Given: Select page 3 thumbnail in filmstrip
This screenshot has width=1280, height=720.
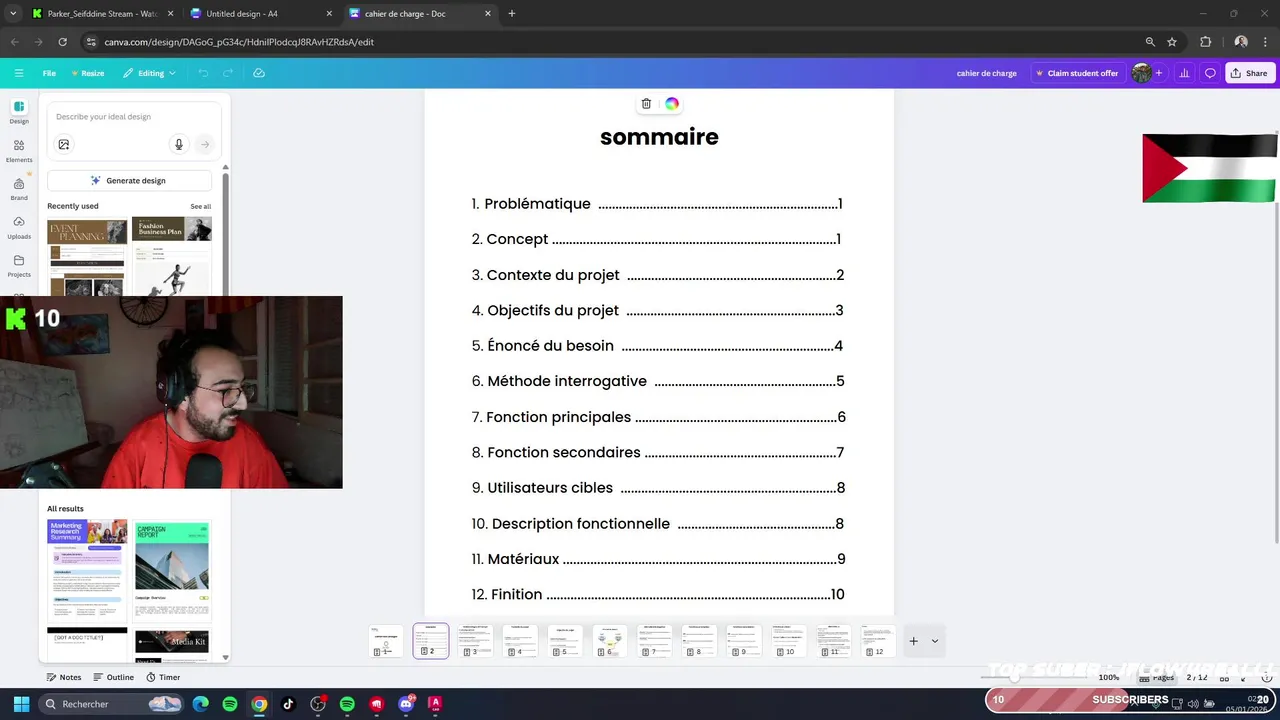Looking at the screenshot, I should (476, 641).
